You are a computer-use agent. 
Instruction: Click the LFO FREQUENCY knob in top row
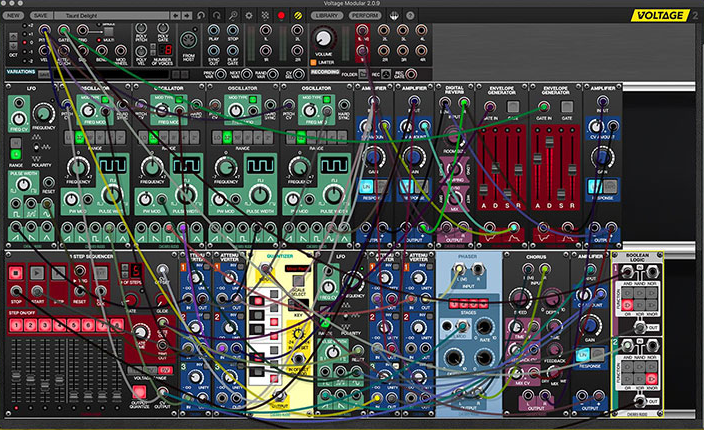[44, 114]
